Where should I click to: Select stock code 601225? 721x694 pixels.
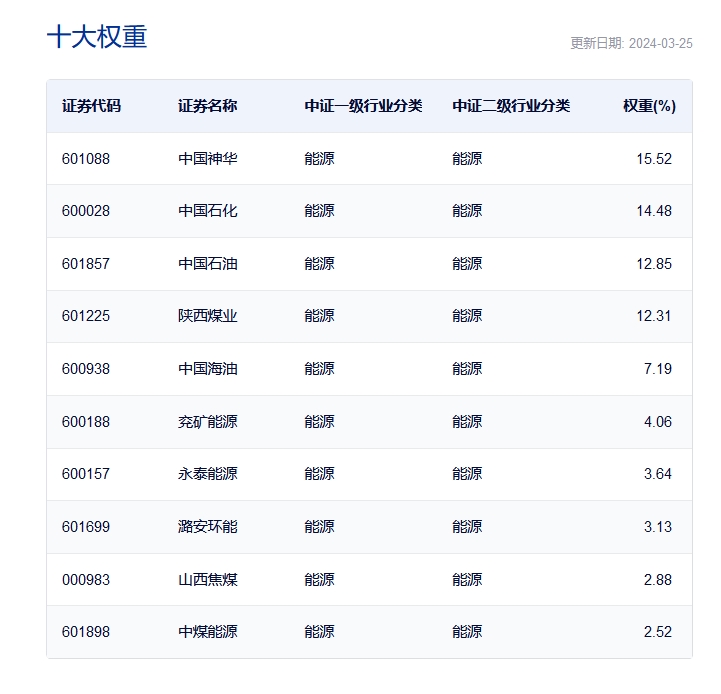[86, 315]
